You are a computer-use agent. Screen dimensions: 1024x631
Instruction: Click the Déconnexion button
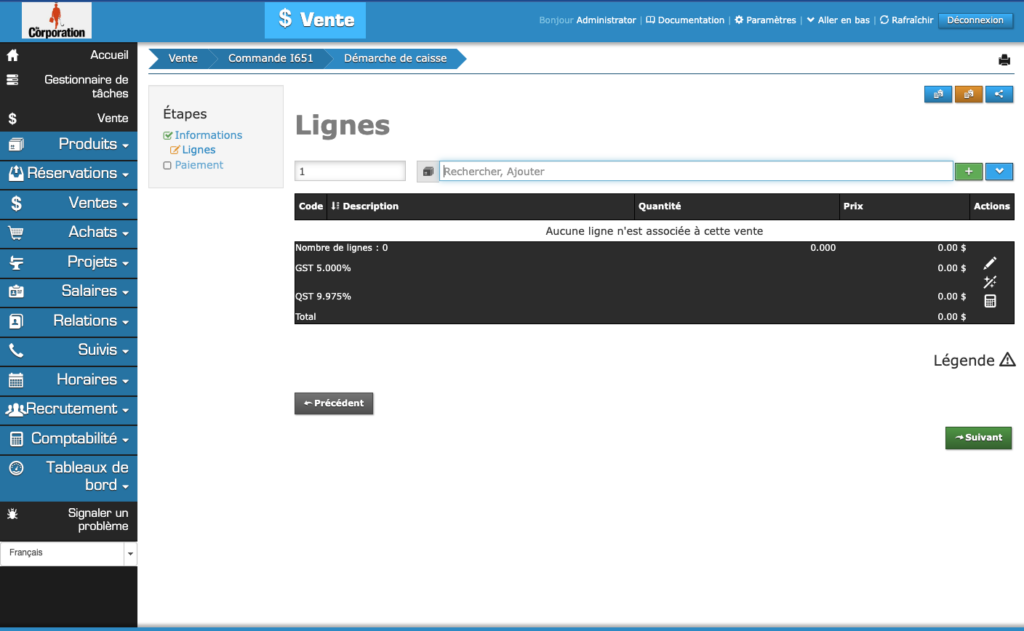click(975, 19)
